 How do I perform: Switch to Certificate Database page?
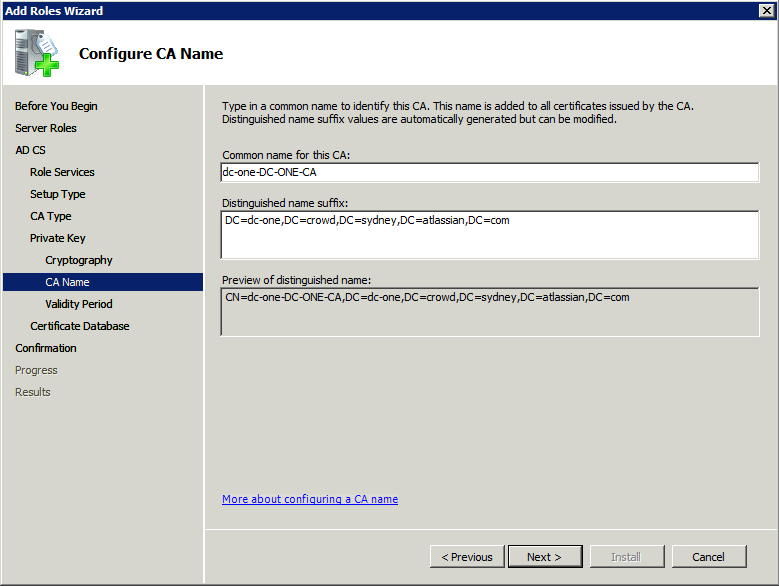click(79, 326)
